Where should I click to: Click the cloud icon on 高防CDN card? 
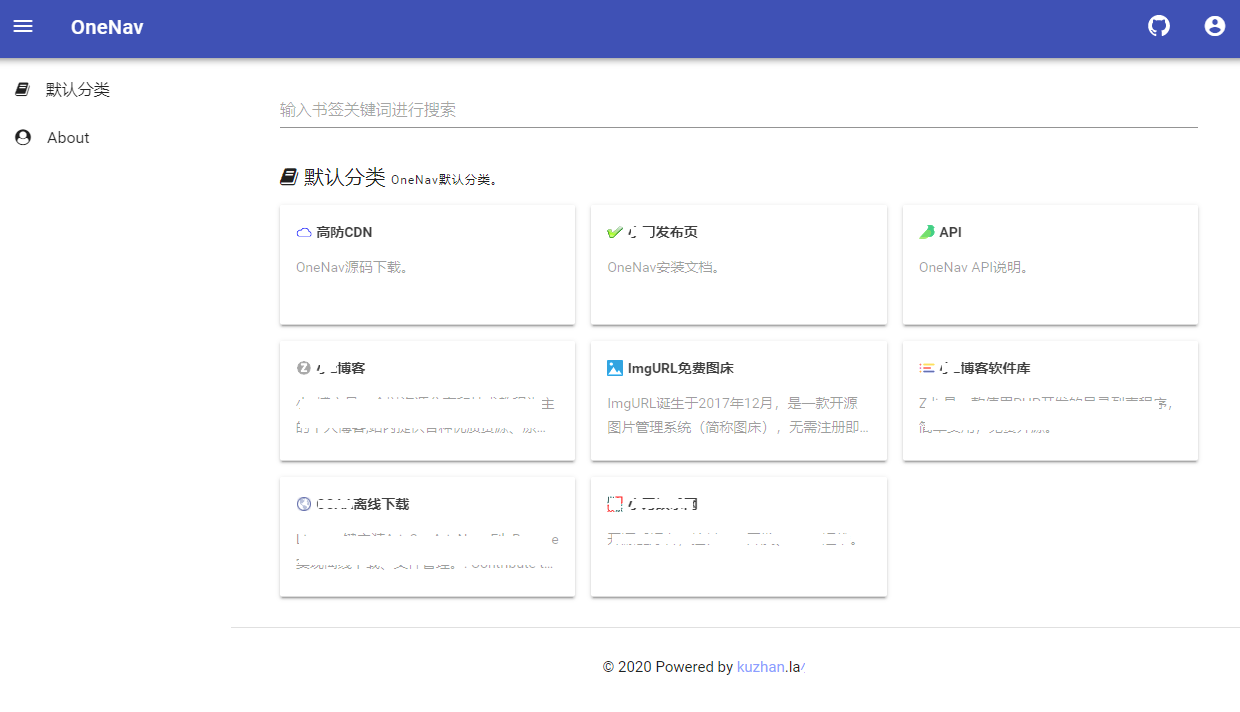(x=303, y=231)
